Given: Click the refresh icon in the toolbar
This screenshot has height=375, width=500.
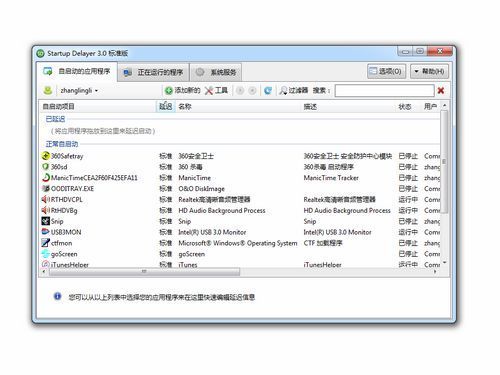Looking at the screenshot, I should point(268,91).
